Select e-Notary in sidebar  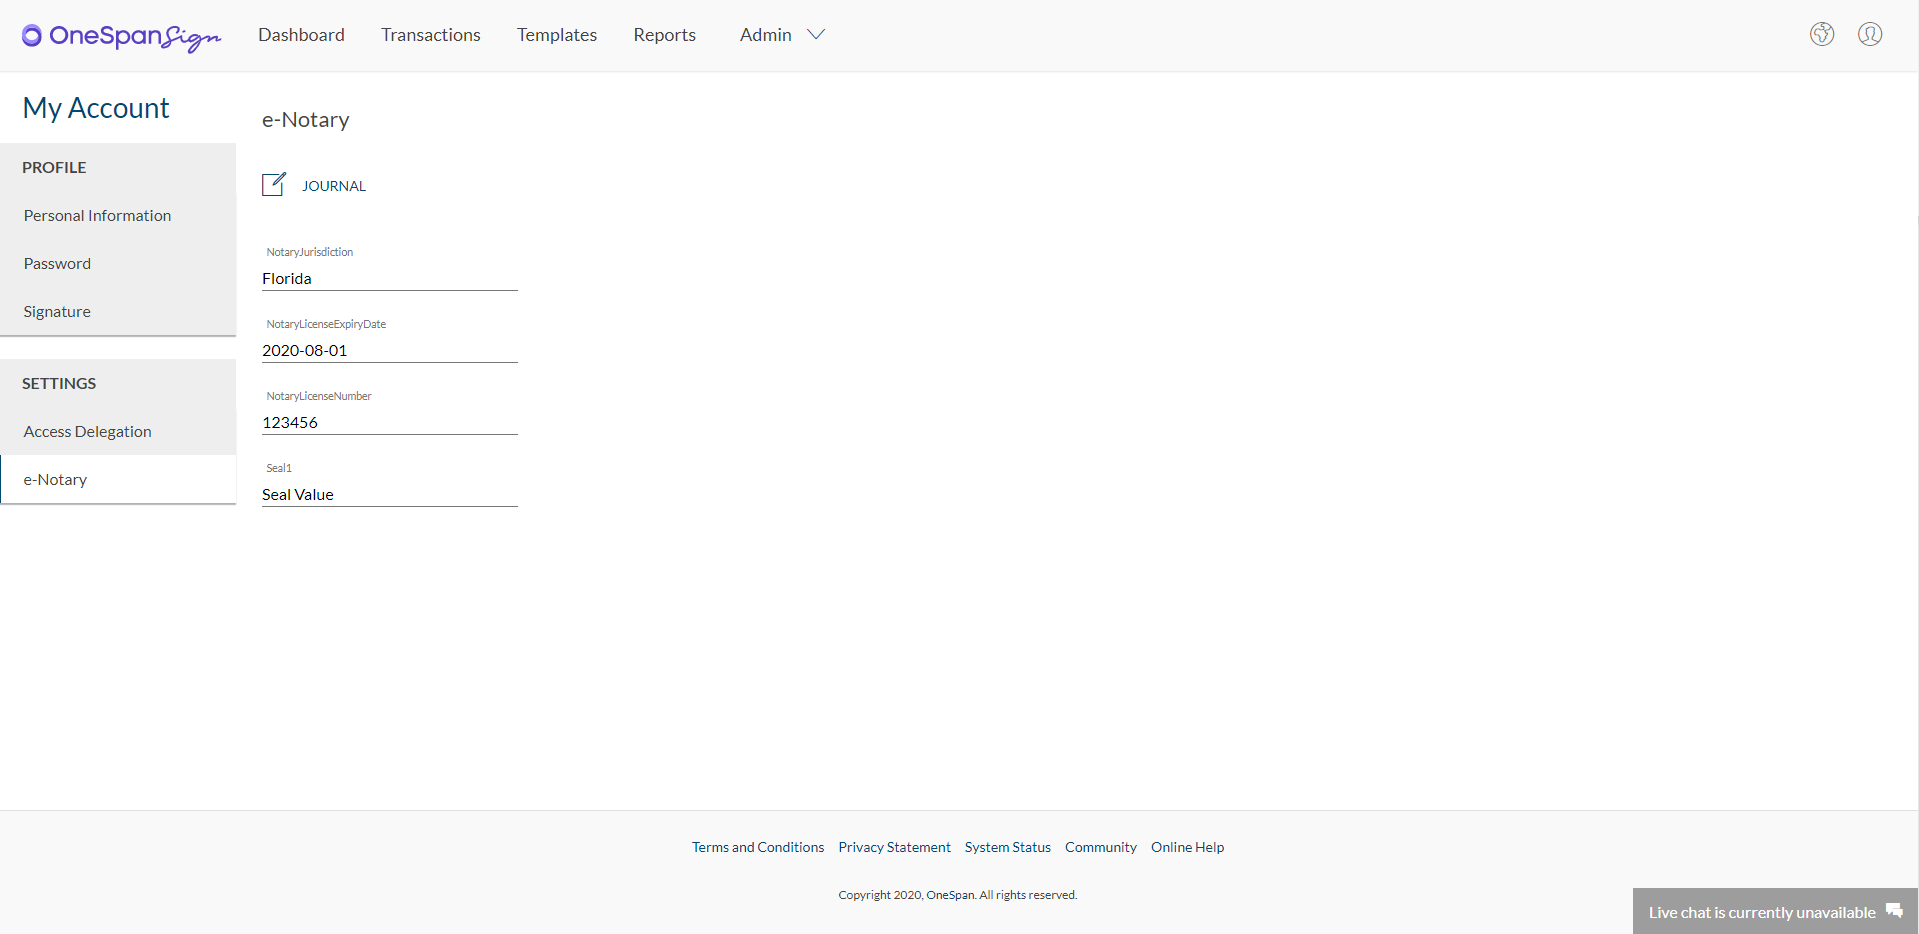tap(118, 479)
